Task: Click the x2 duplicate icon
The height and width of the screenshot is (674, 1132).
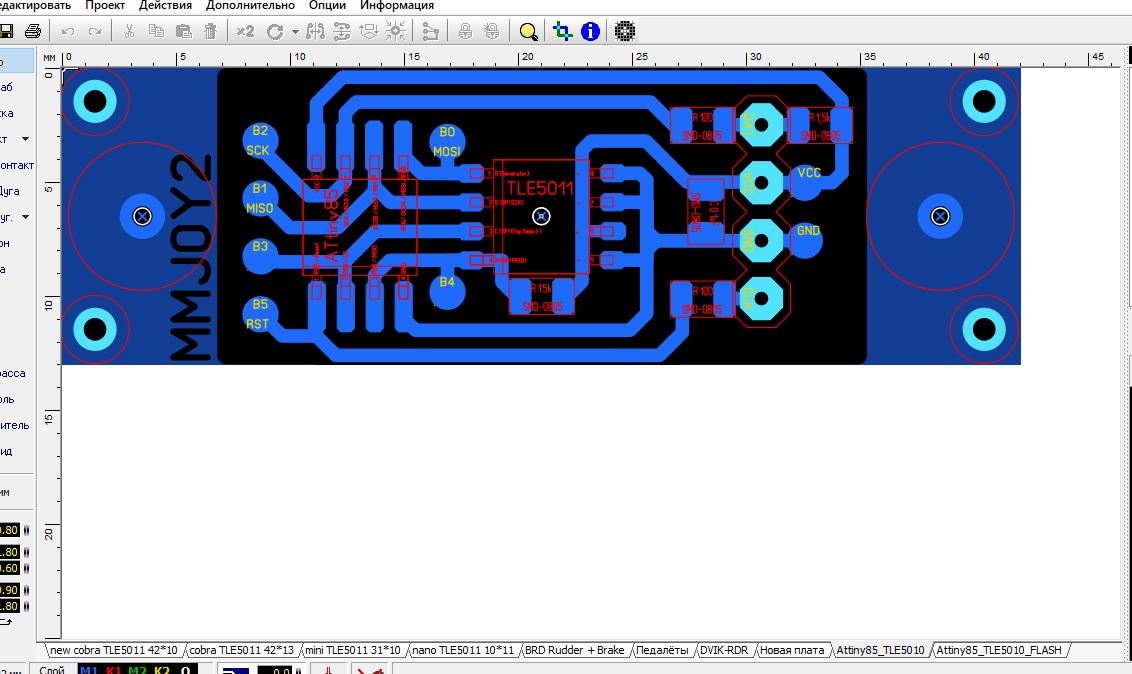Action: pos(245,31)
